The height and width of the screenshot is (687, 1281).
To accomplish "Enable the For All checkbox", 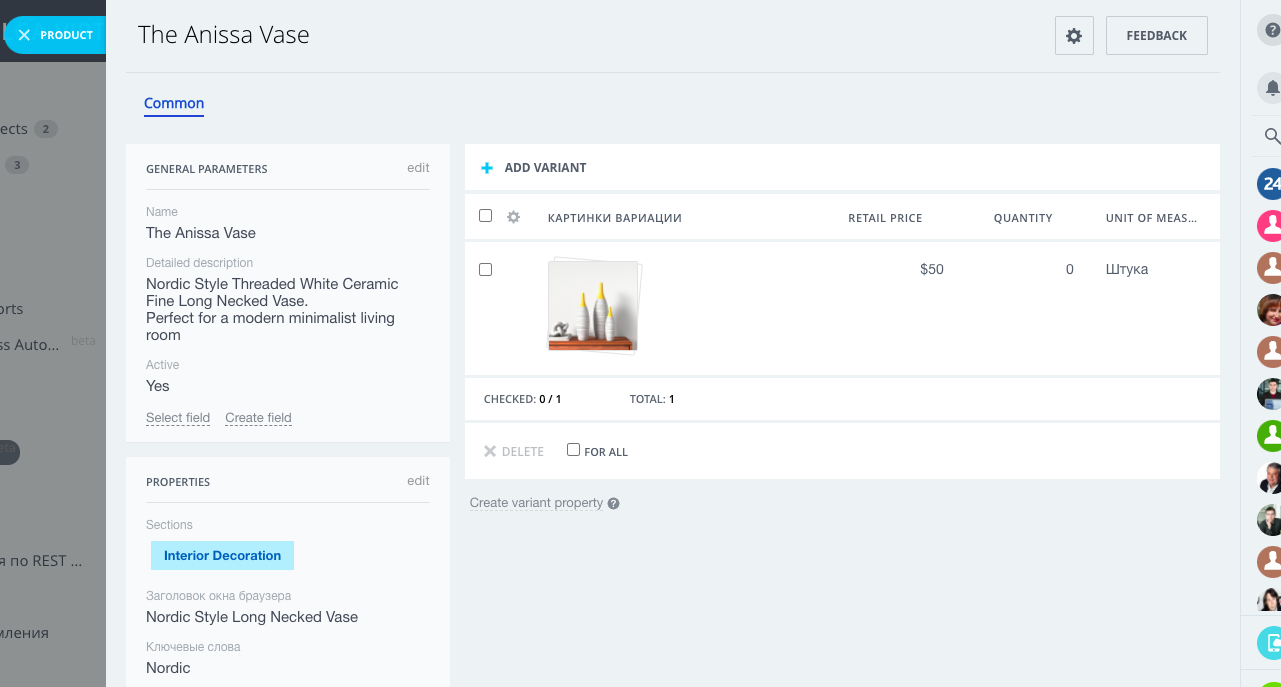I will click(x=573, y=450).
